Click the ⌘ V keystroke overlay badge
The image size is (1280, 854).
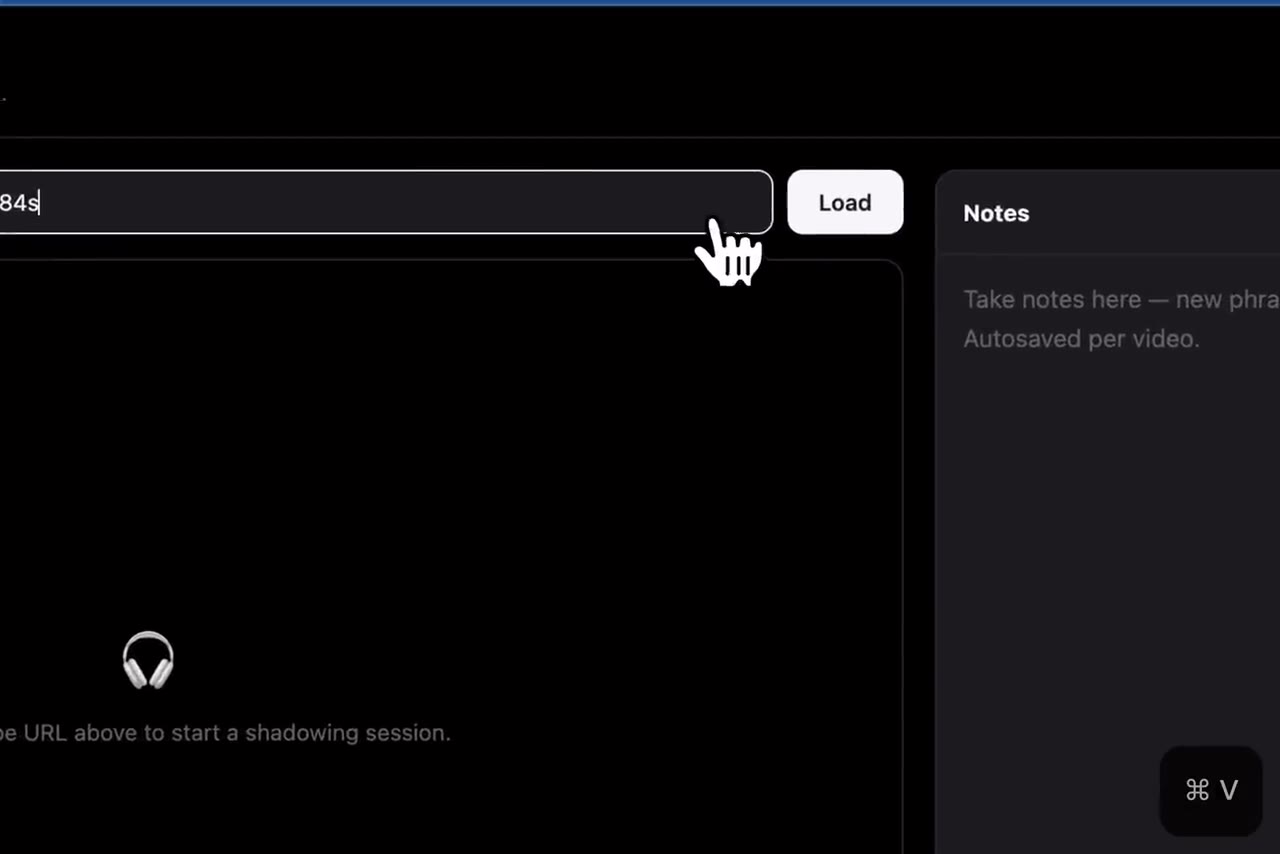click(1211, 790)
